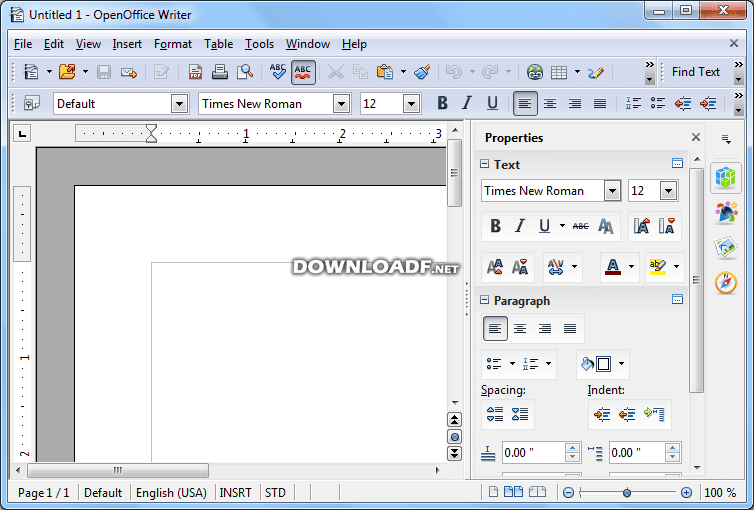Open sidebar Gallery picture icon

tap(726, 247)
